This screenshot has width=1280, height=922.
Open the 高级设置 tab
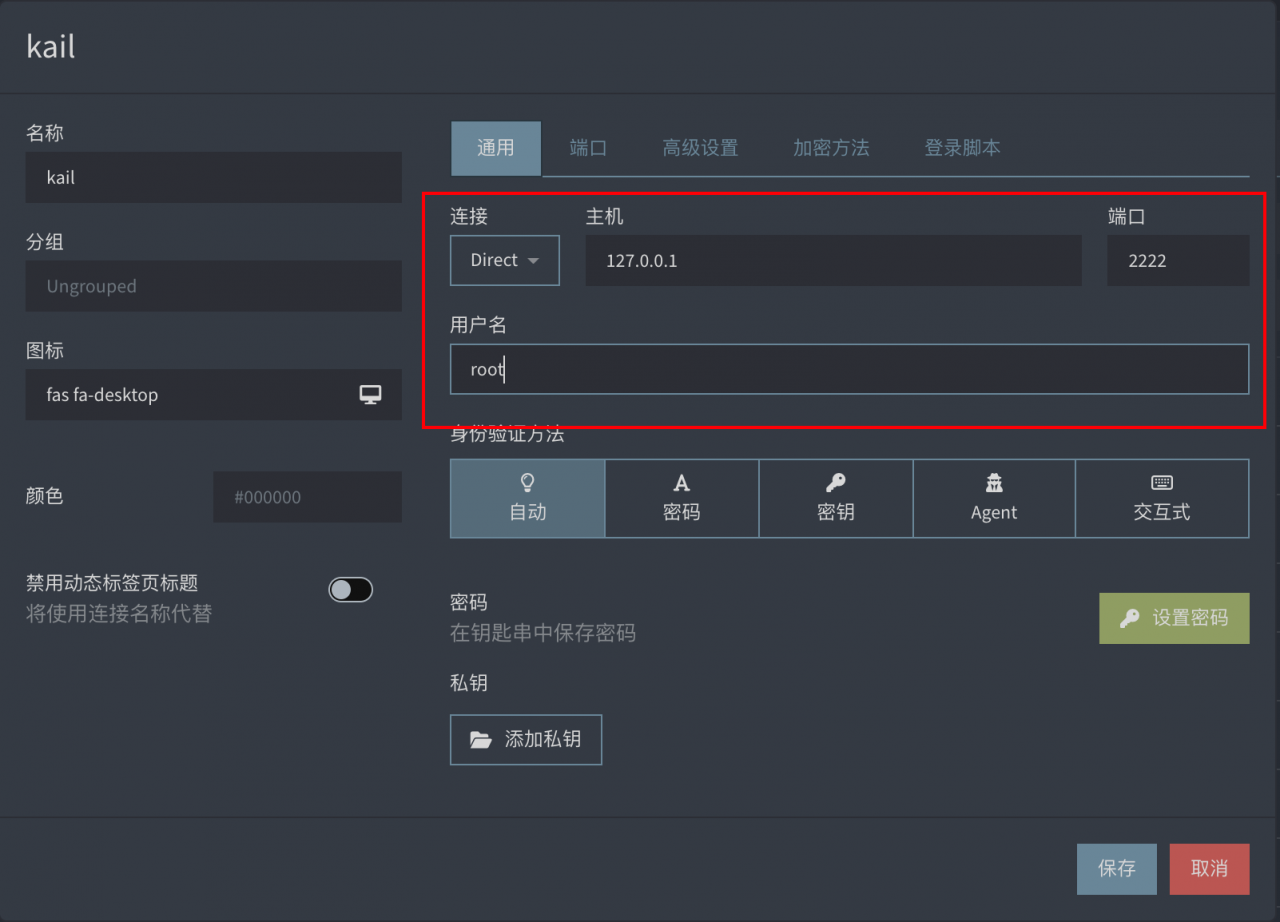click(700, 148)
